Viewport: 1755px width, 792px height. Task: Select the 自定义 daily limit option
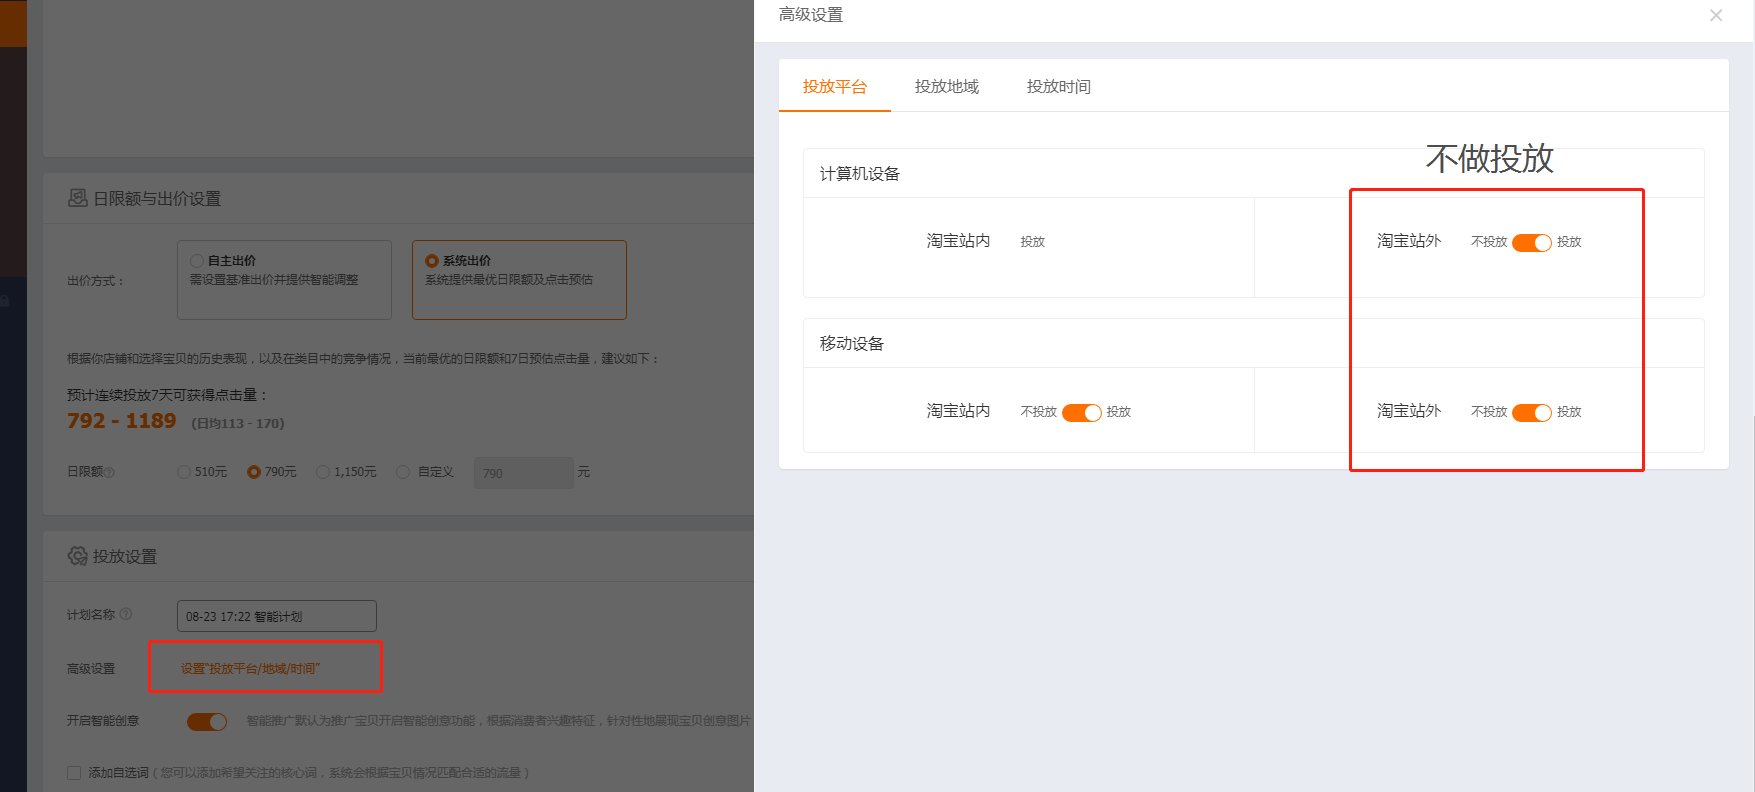point(403,472)
